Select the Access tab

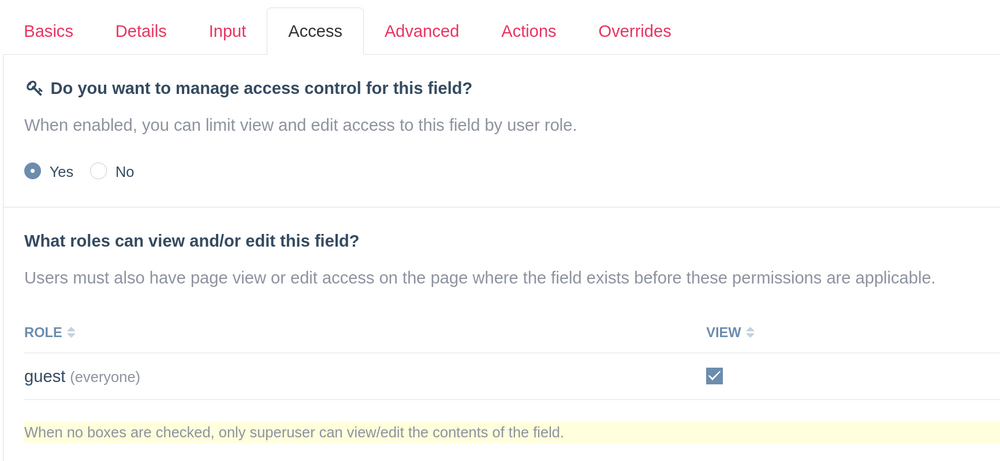315,31
